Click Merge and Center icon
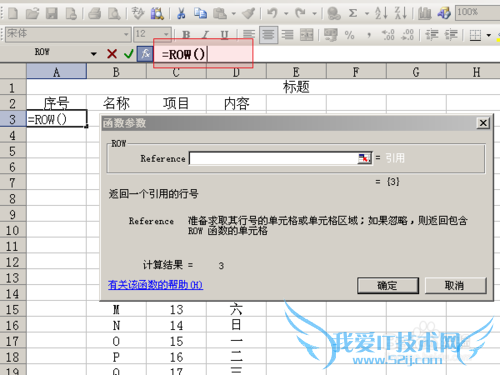 [x=307, y=35]
